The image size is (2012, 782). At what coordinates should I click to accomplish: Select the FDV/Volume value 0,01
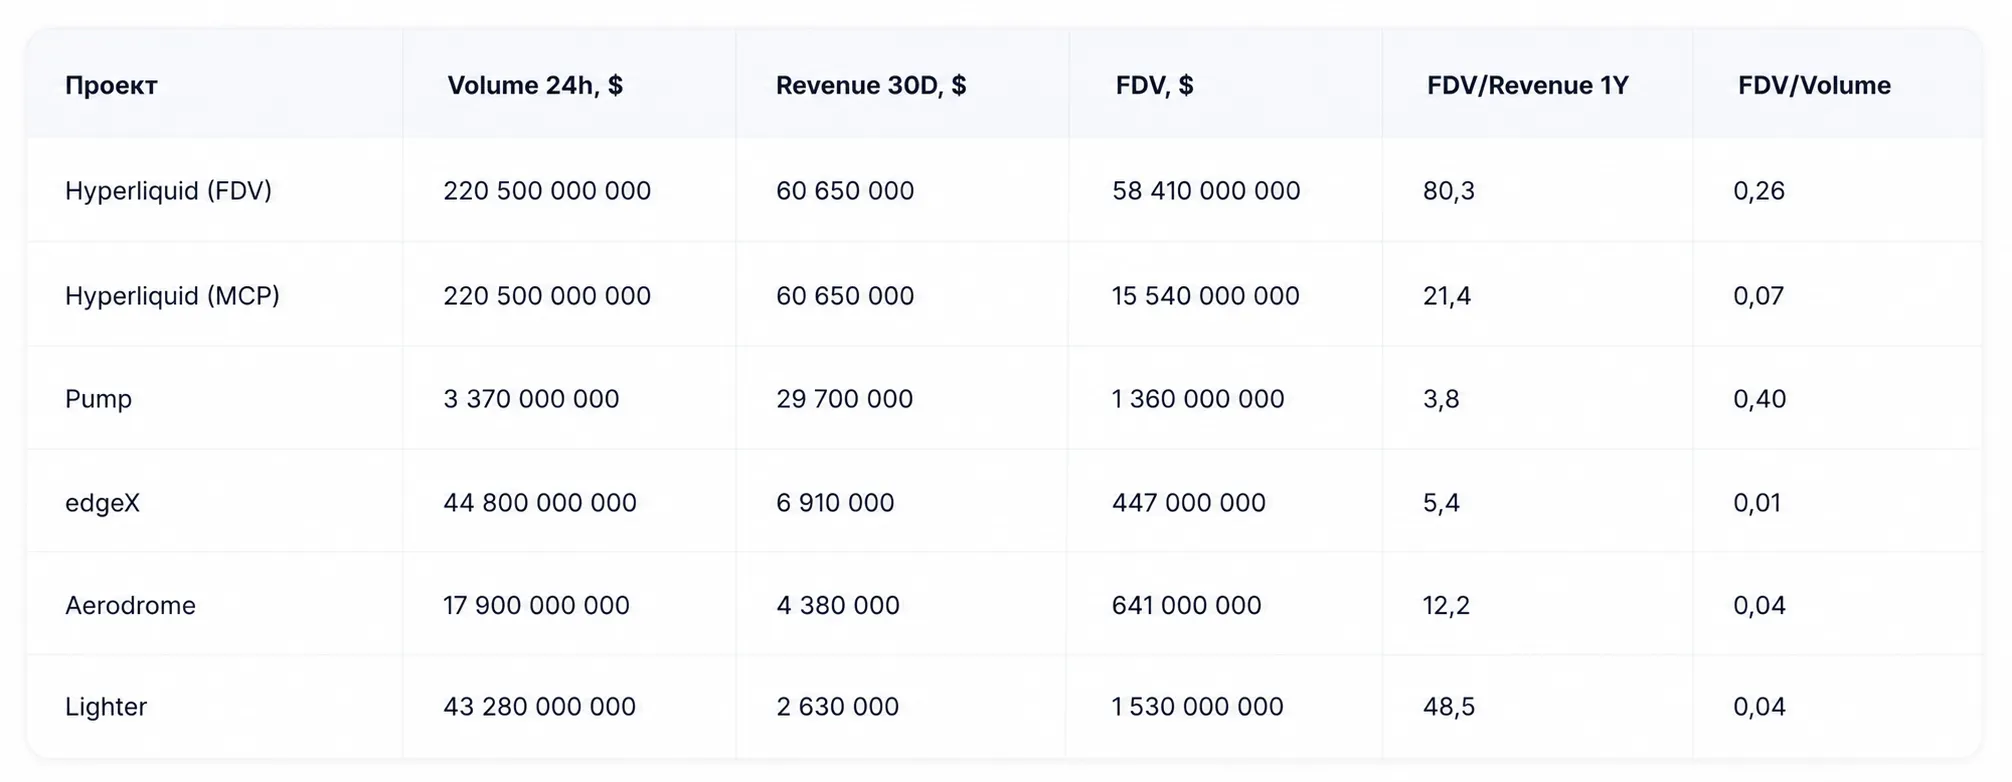tap(1757, 503)
